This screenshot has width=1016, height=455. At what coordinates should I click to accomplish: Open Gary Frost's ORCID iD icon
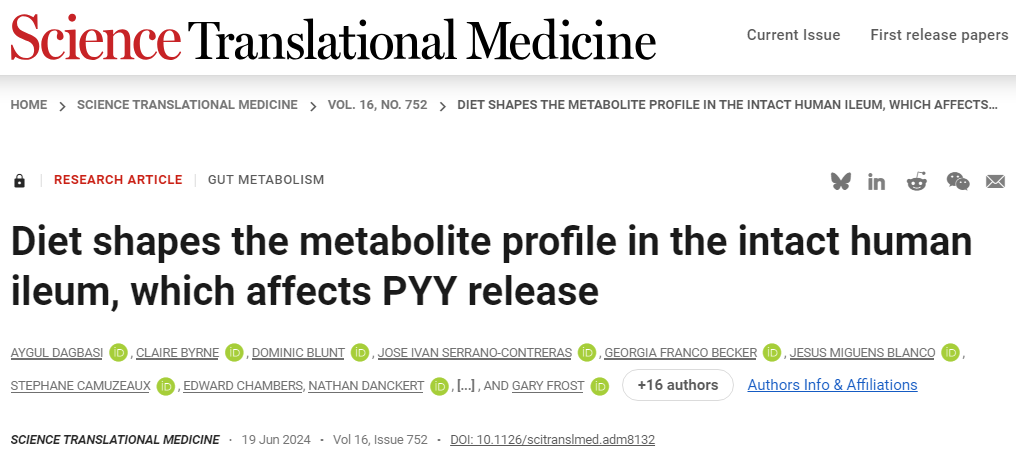599,385
